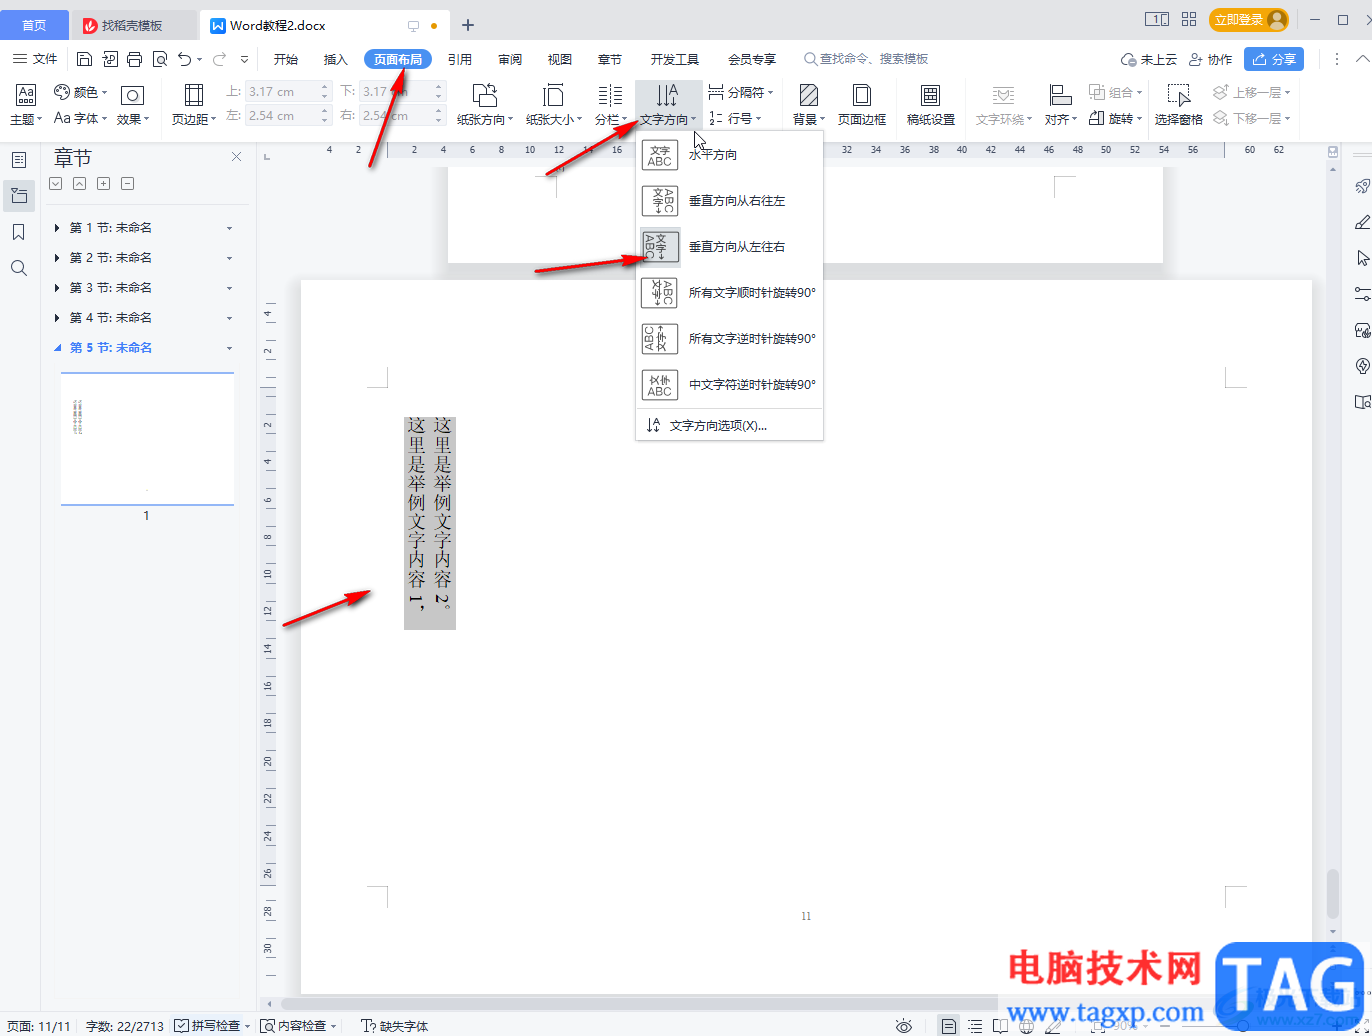Switch to the 引用 ribbon tab
This screenshot has height=1036, width=1372.
(460, 59)
